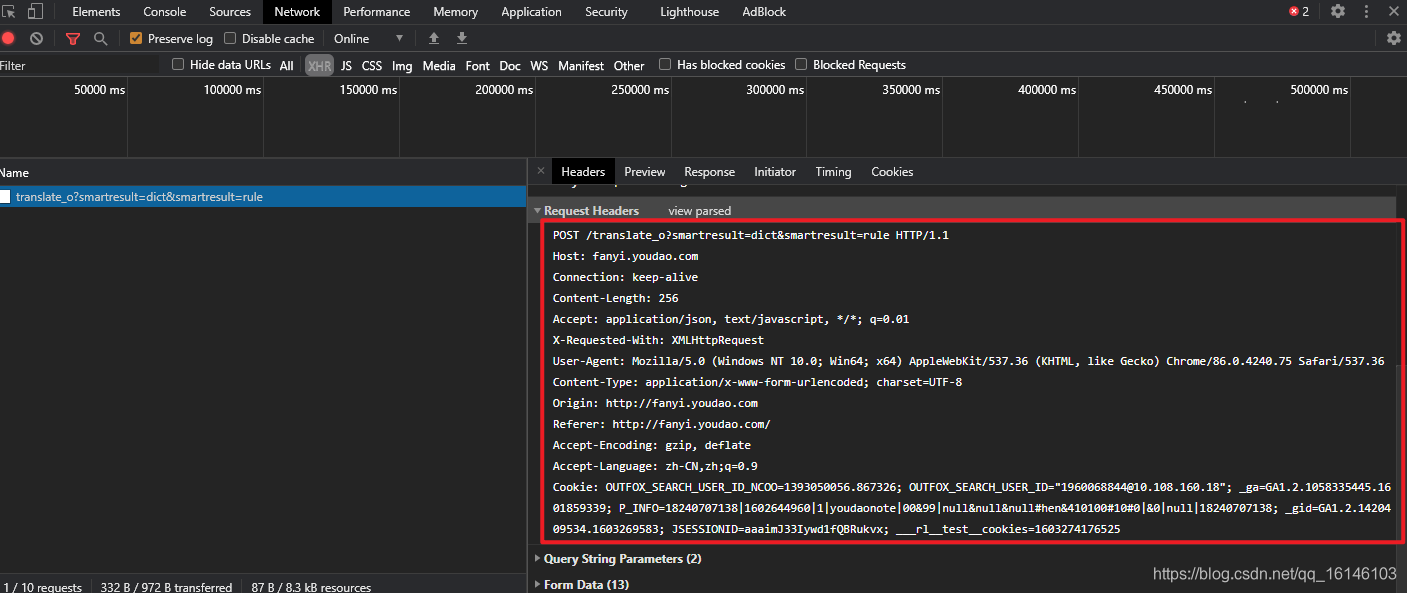Image resolution: width=1407 pixels, height=593 pixels.
Task: Filter requests by All types
Action: click(x=287, y=66)
